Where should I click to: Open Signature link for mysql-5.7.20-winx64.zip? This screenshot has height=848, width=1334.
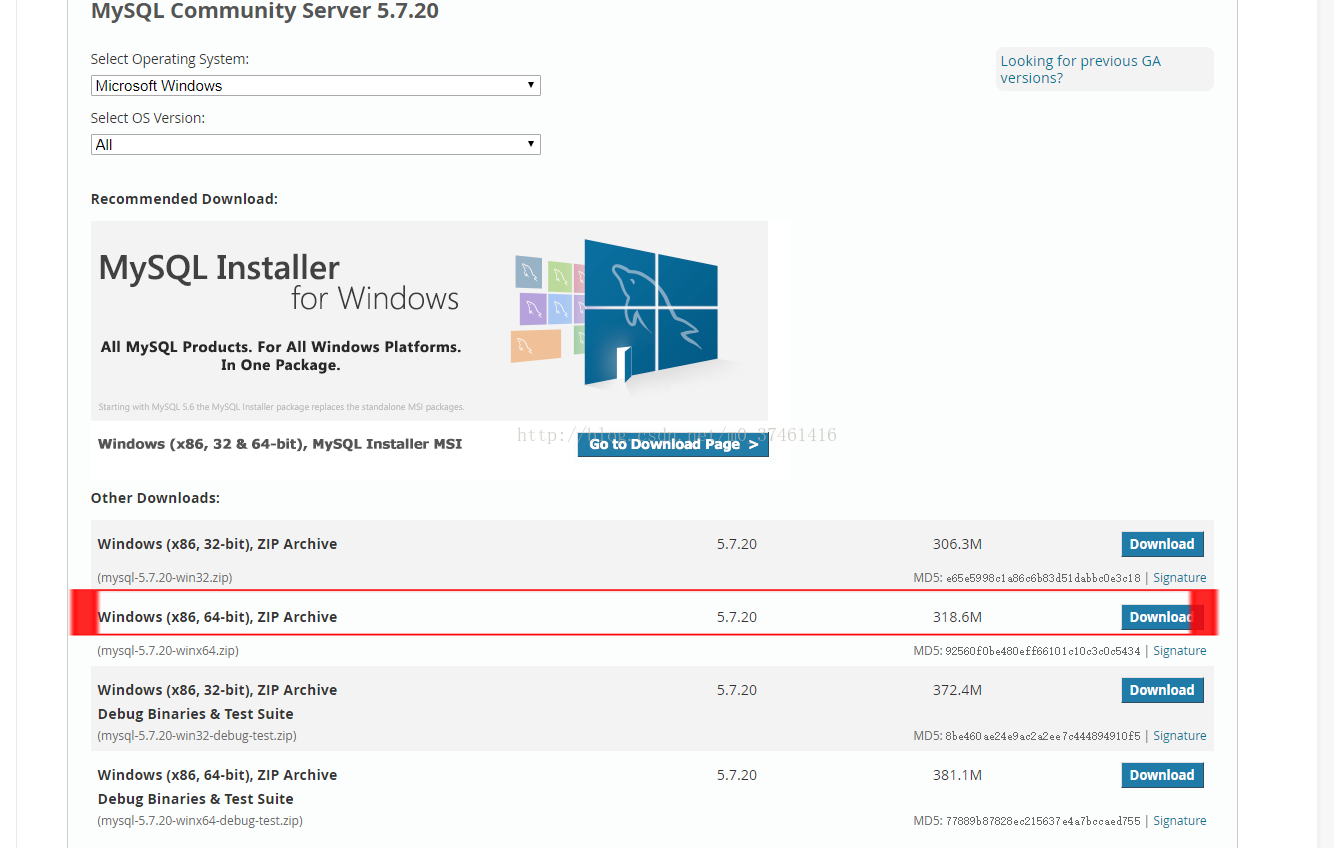point(1180,650)
